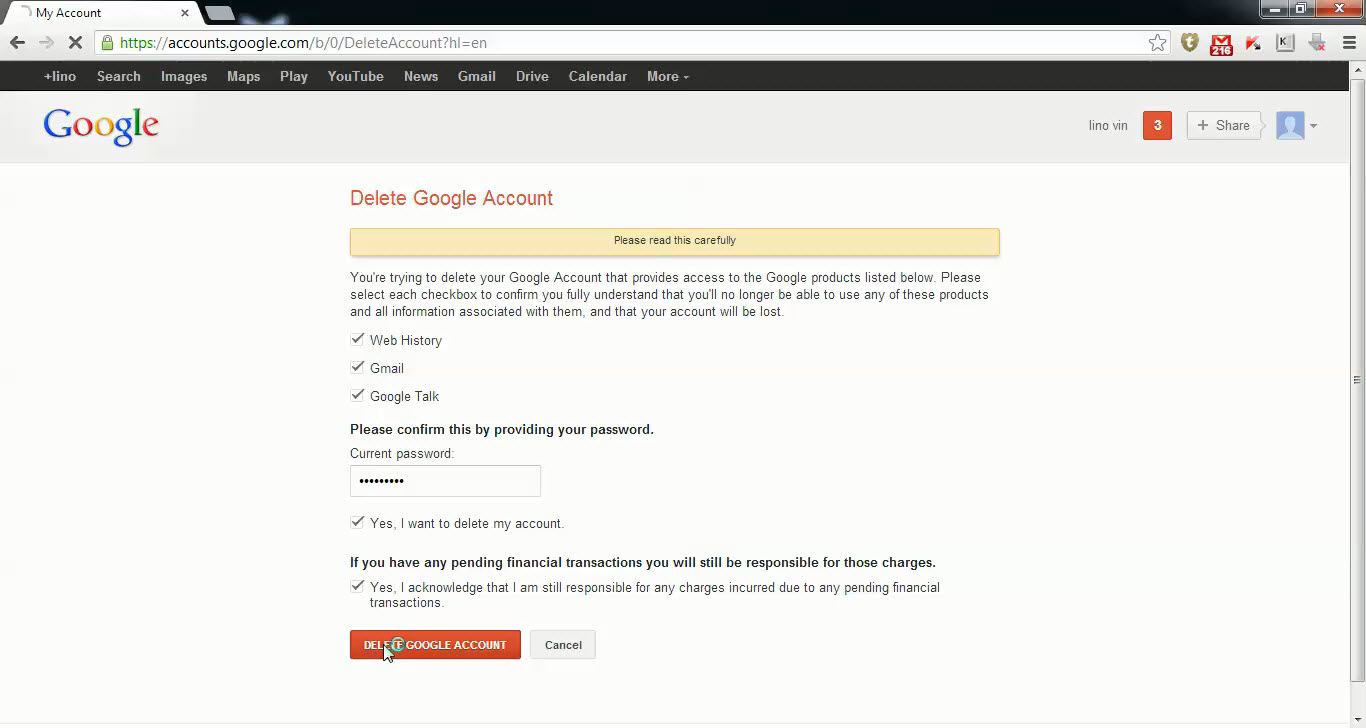Uncheck the Web History checkbox
Viewport: 1366px width, 728px height.
coord(357,338)
